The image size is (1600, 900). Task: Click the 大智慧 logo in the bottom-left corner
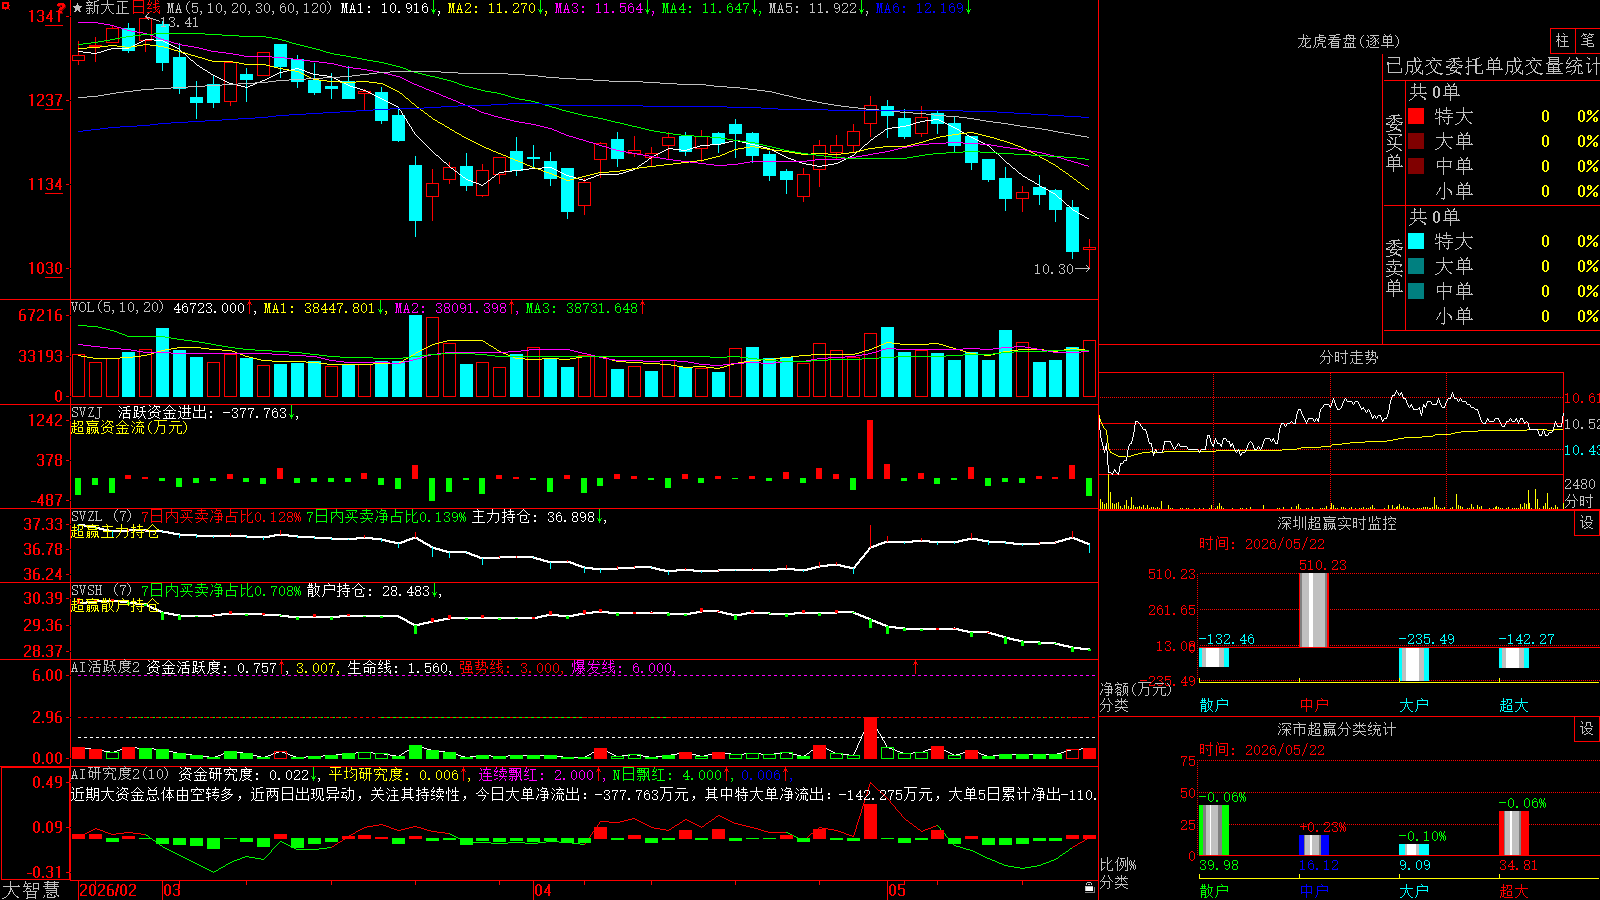click(x=31, y=890)
